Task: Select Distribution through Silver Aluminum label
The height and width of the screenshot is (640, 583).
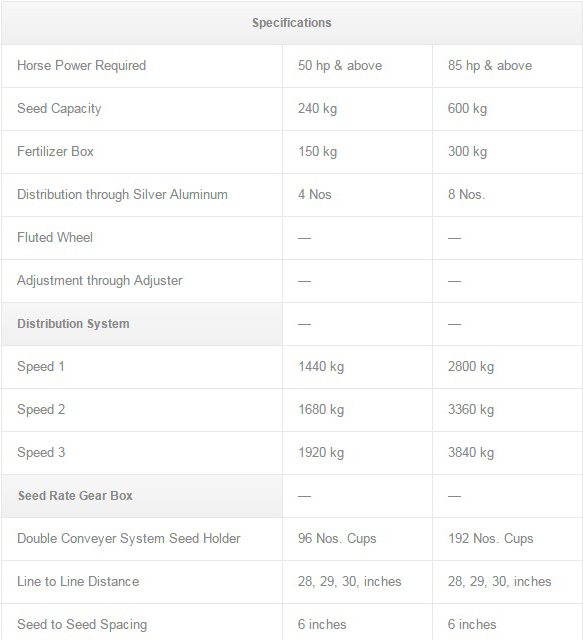Action: [122, 194]
